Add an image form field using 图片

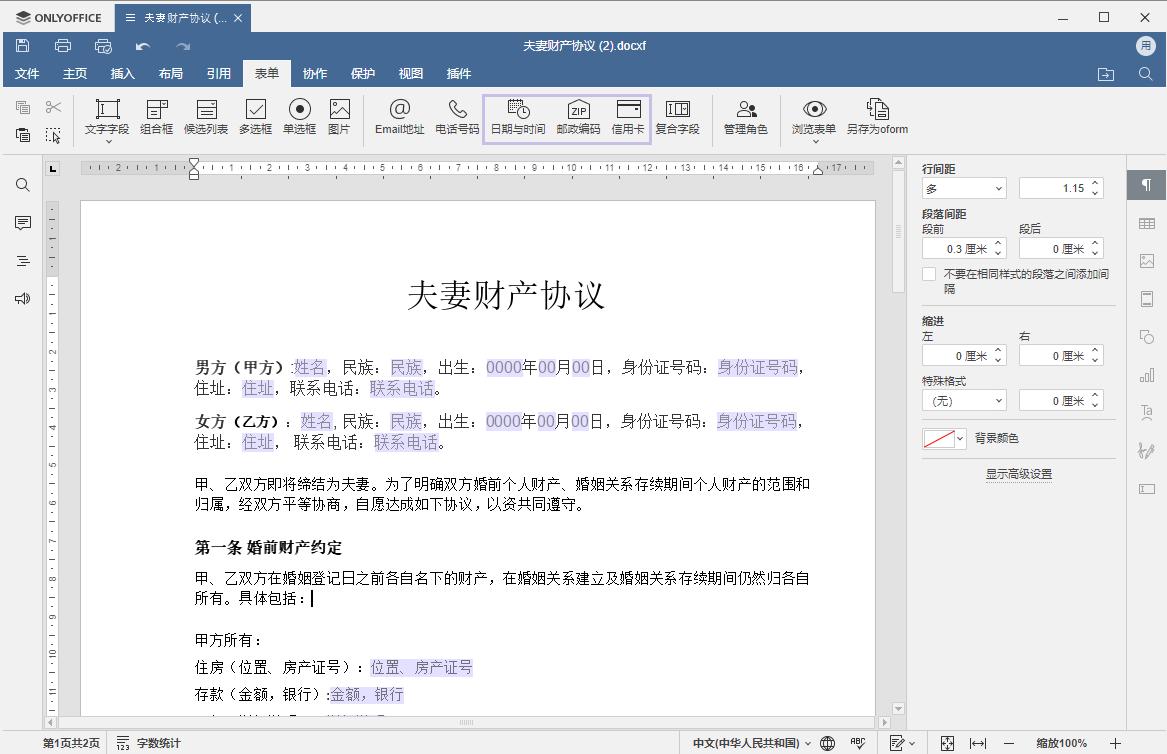point(339,117)
